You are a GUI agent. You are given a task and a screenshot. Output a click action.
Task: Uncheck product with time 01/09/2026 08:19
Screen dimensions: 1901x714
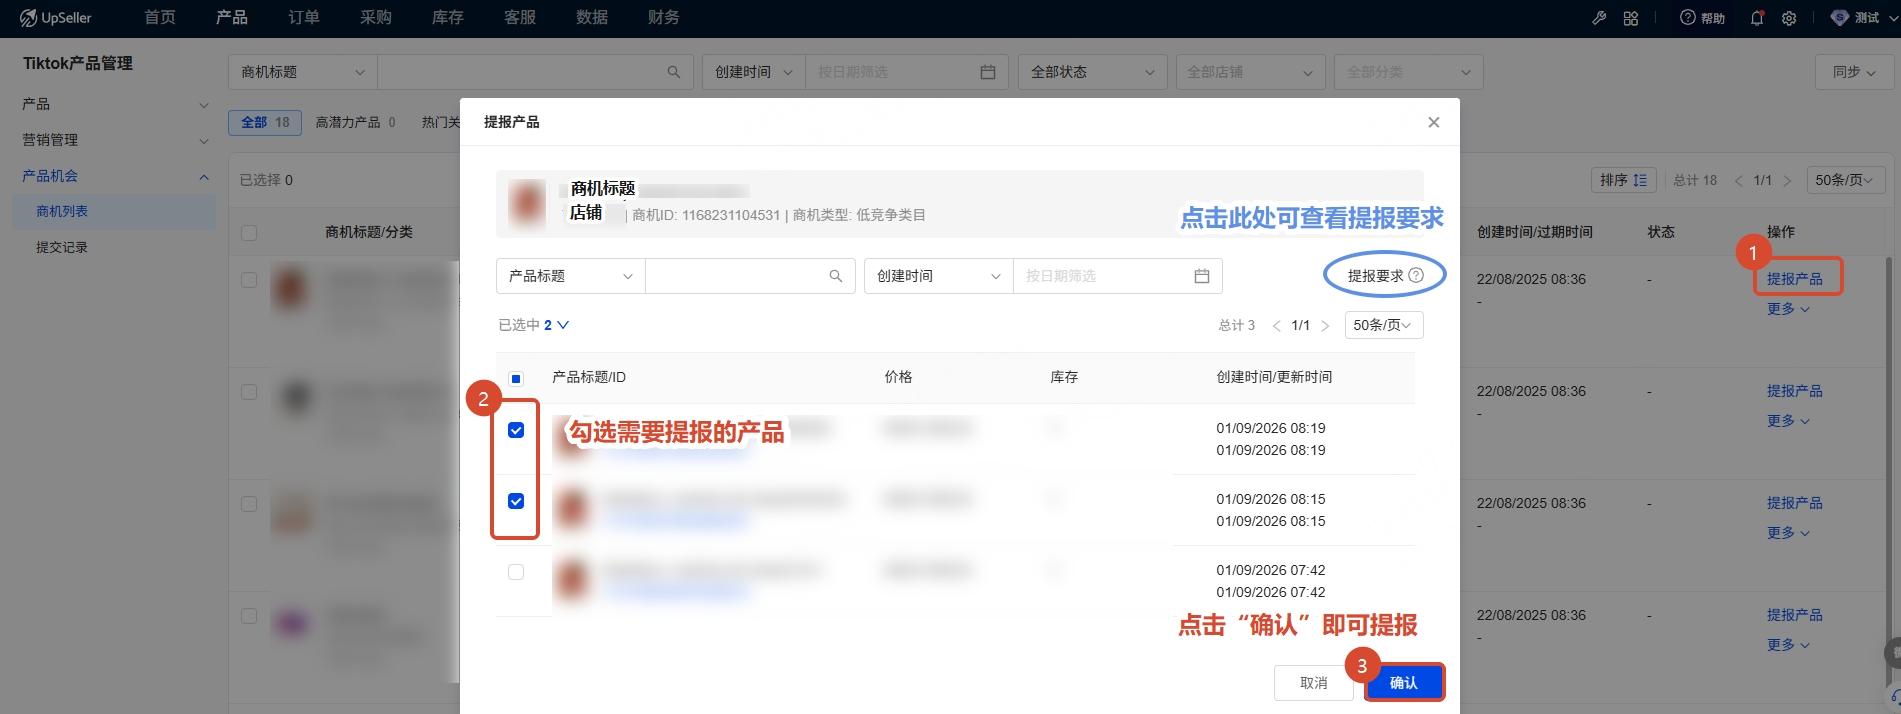(x=516, y=430)
